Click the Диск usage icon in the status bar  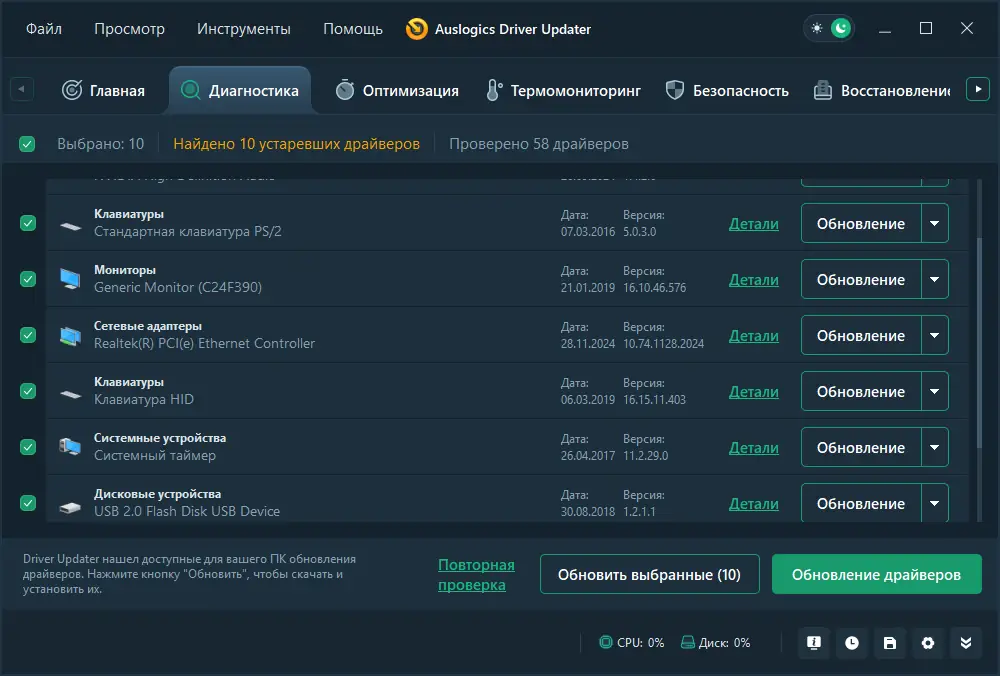(686, 643)
